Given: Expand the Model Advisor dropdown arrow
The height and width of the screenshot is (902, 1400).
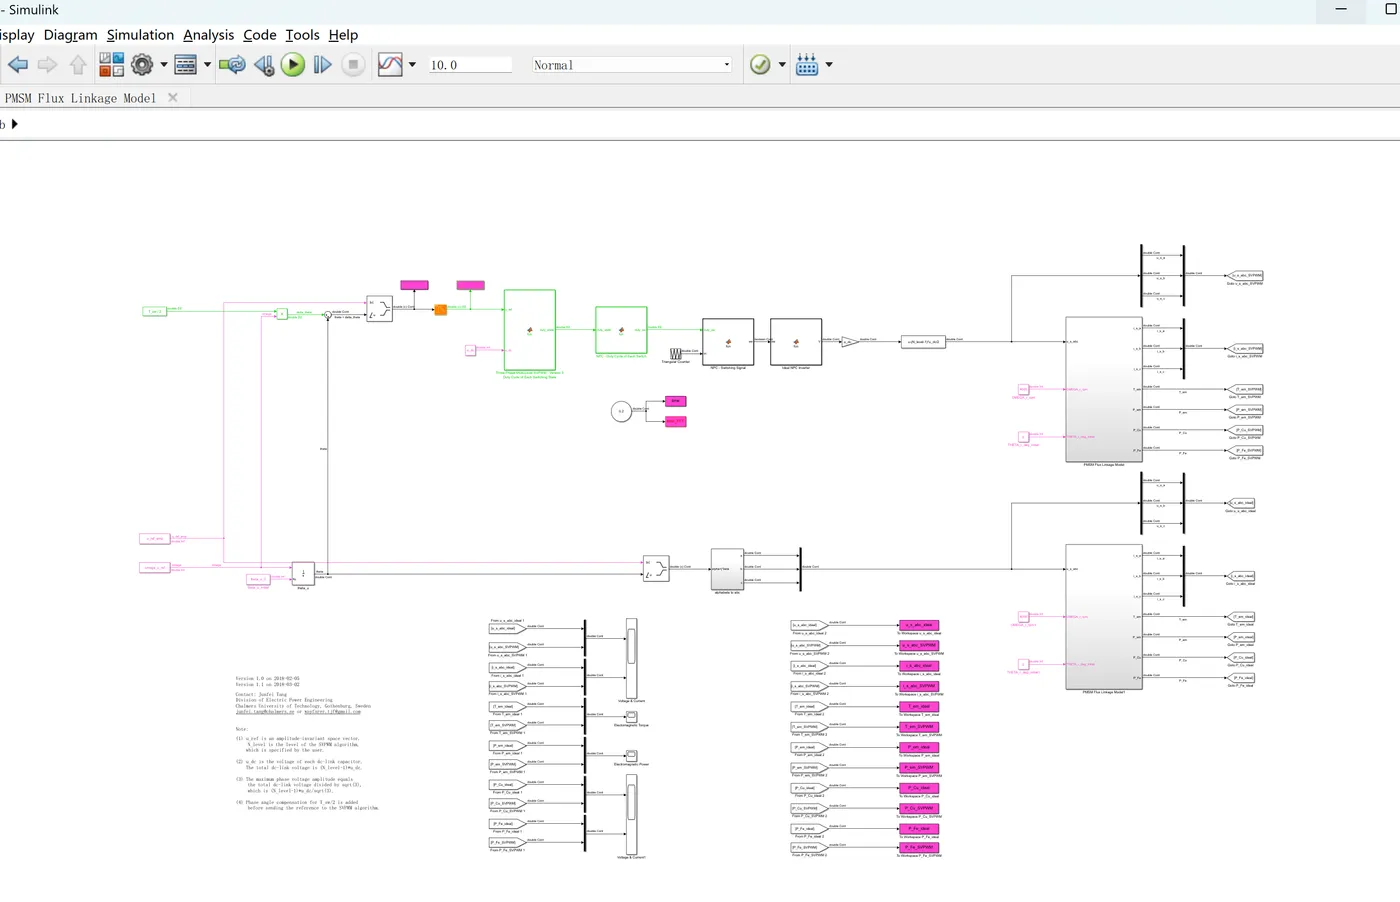Looking at the screenshot, I should 782,65.
